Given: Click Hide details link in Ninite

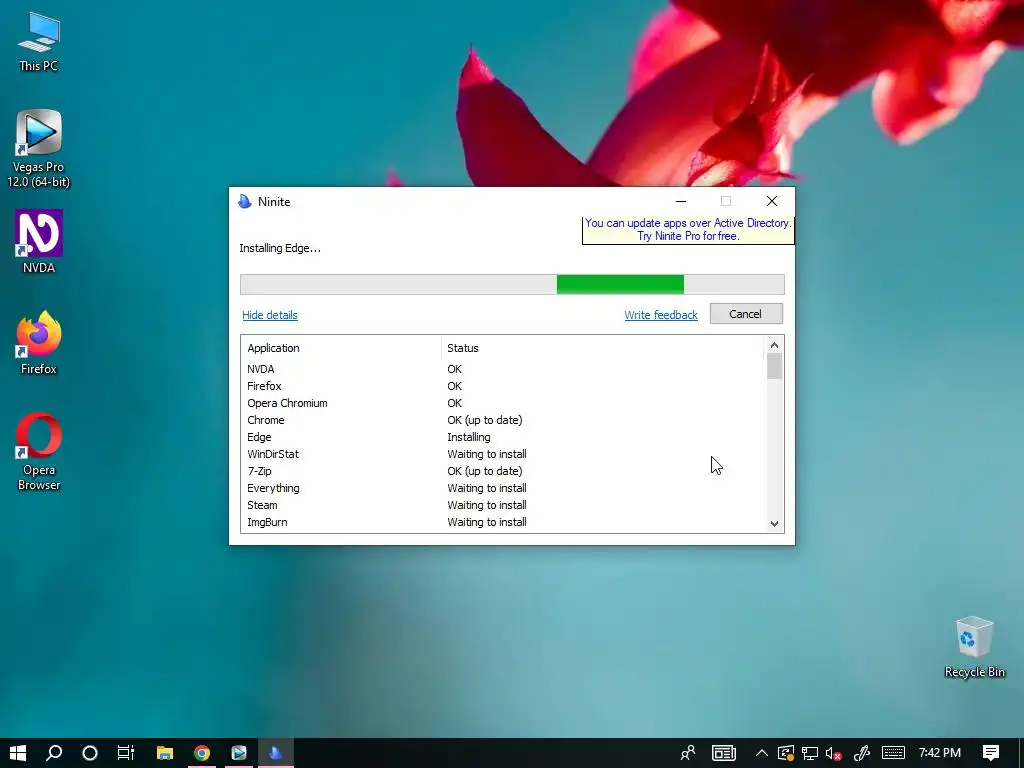Looking at the screenshot, I should click(x=270, y=315).
